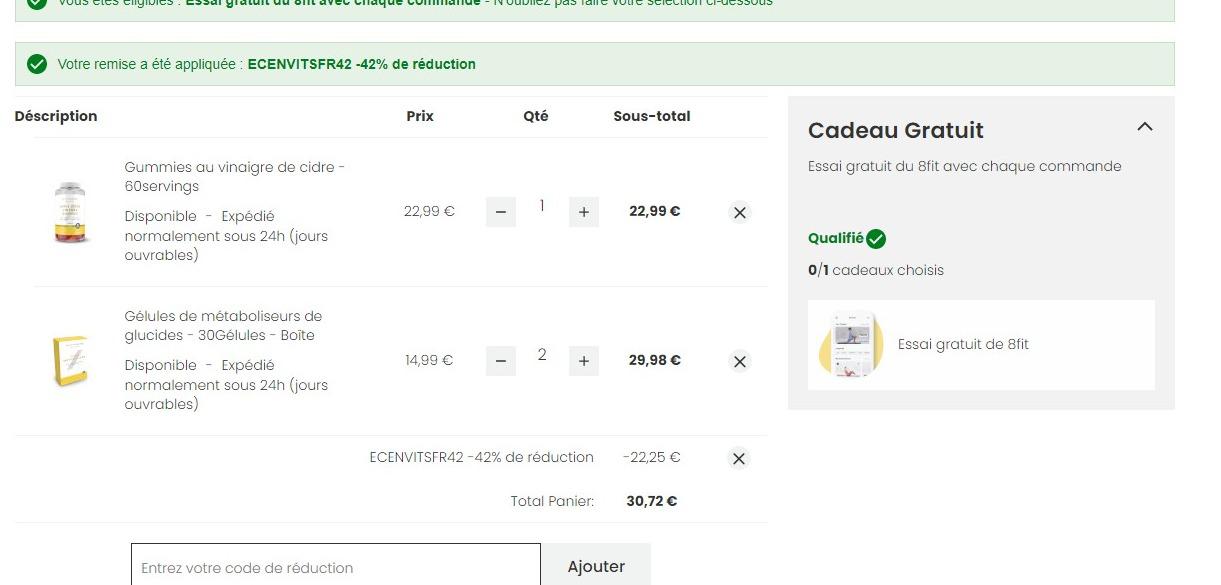This screenshot has height=585, width=1221.
Task: Remove Gummies au vinaigre de cidre item
Action: pyautogui.click(x=740, y=212)
